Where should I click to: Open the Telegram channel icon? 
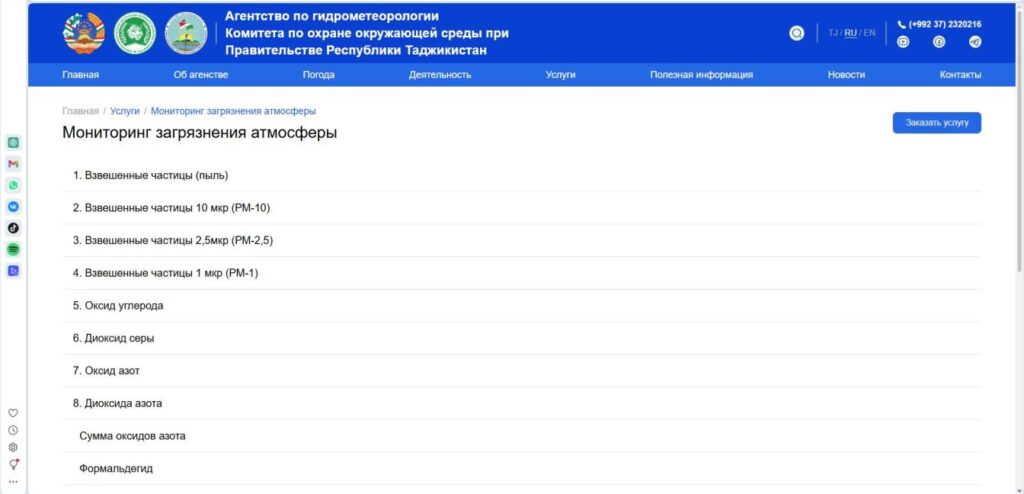tap(975, 42)
